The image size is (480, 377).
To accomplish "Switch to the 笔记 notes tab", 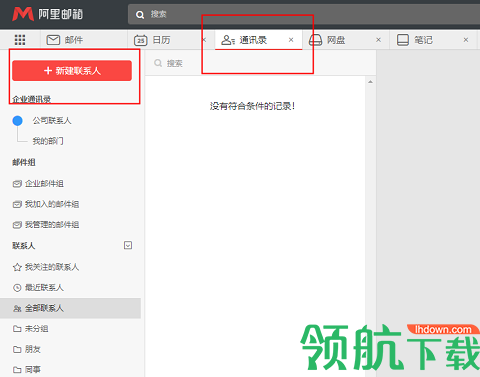I will [x=423, y=40].
